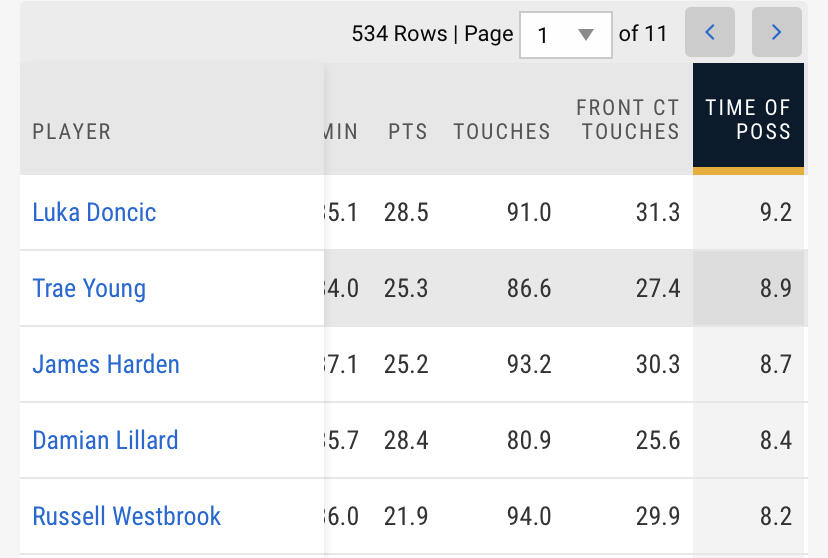Open Trae Young player link
This screenshot has width=828, height=558.
89,288
